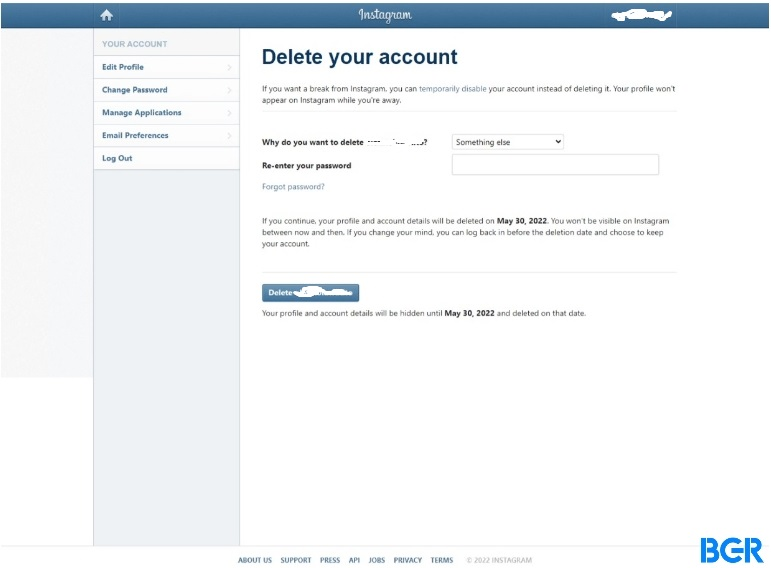Click chevron beside Email Preferences

click(230, 135)
